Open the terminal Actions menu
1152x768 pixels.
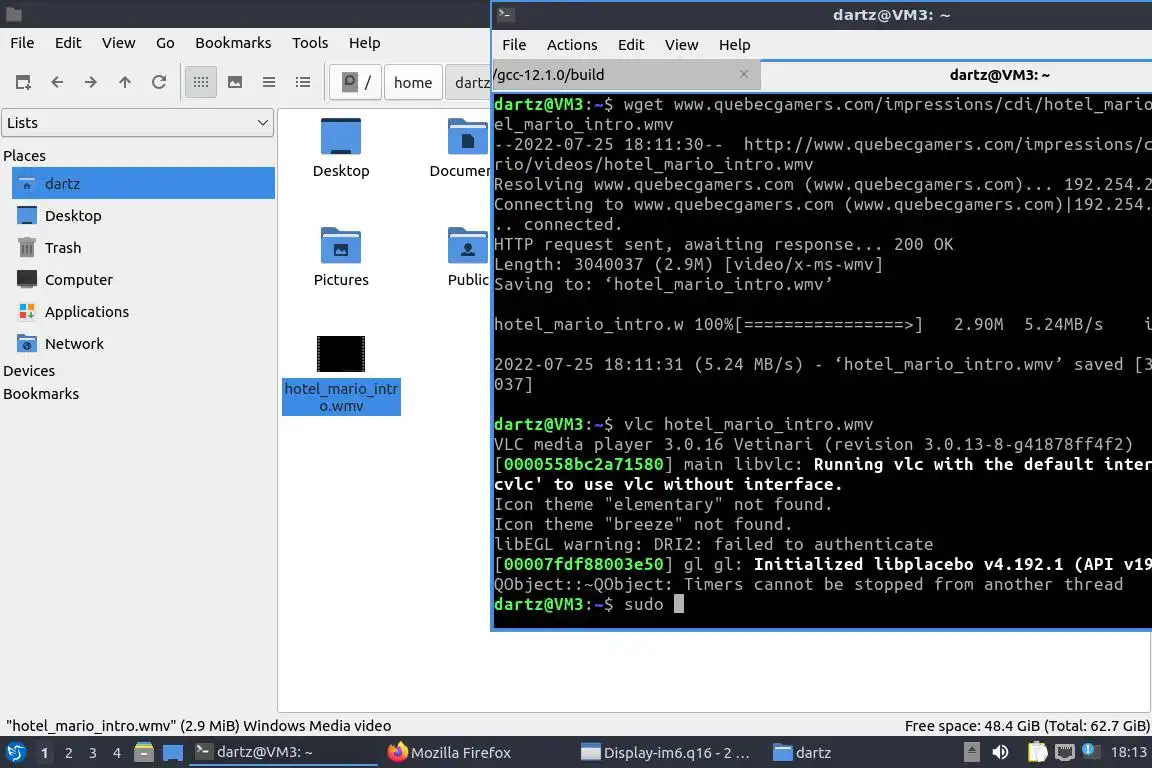[572, 45]
